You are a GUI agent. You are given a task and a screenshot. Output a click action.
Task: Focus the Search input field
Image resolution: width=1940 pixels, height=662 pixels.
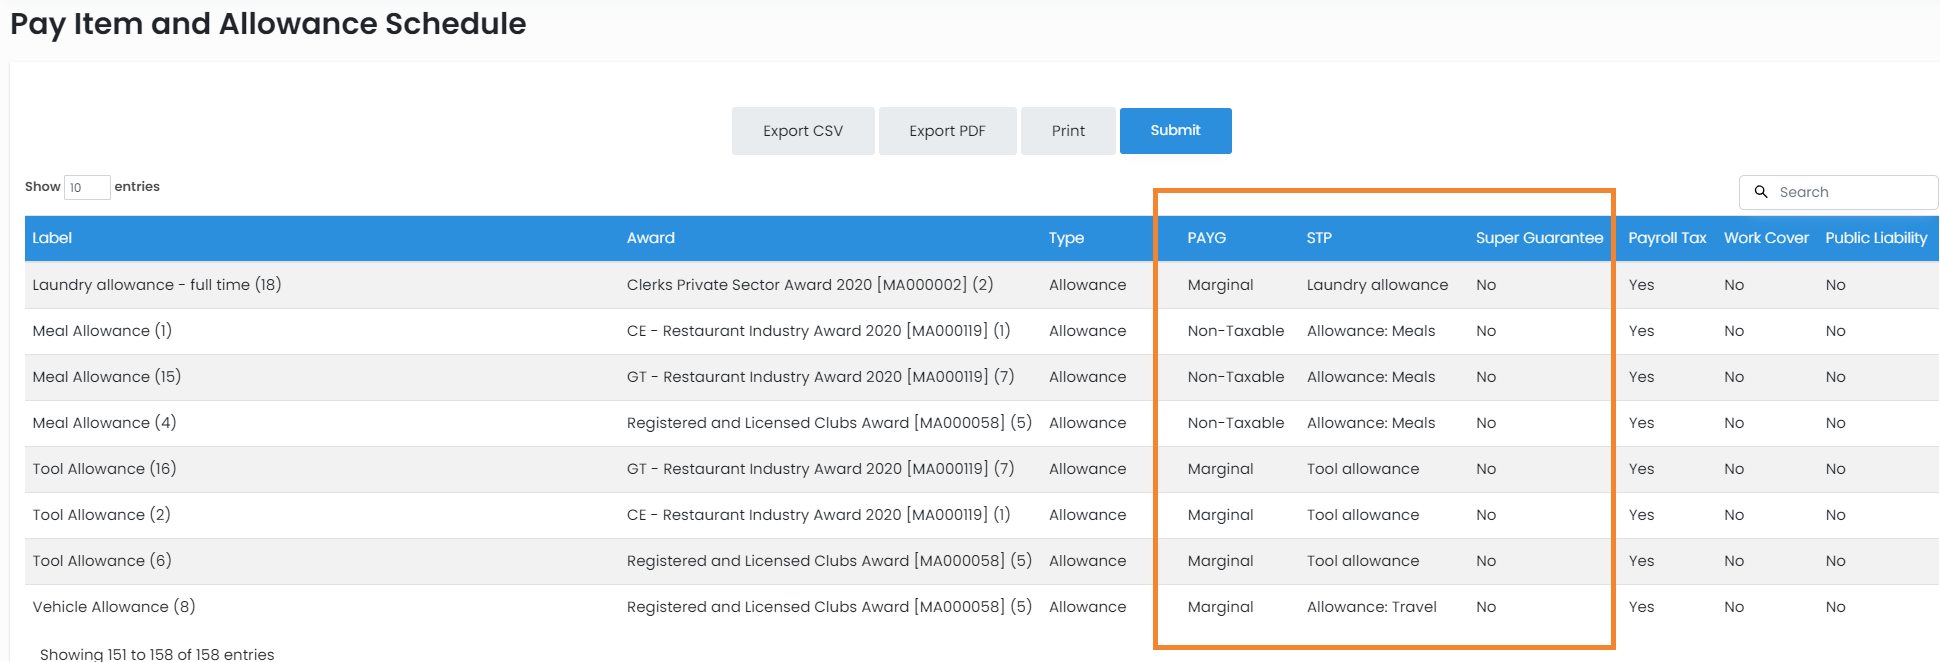[x=1850, y=192]
